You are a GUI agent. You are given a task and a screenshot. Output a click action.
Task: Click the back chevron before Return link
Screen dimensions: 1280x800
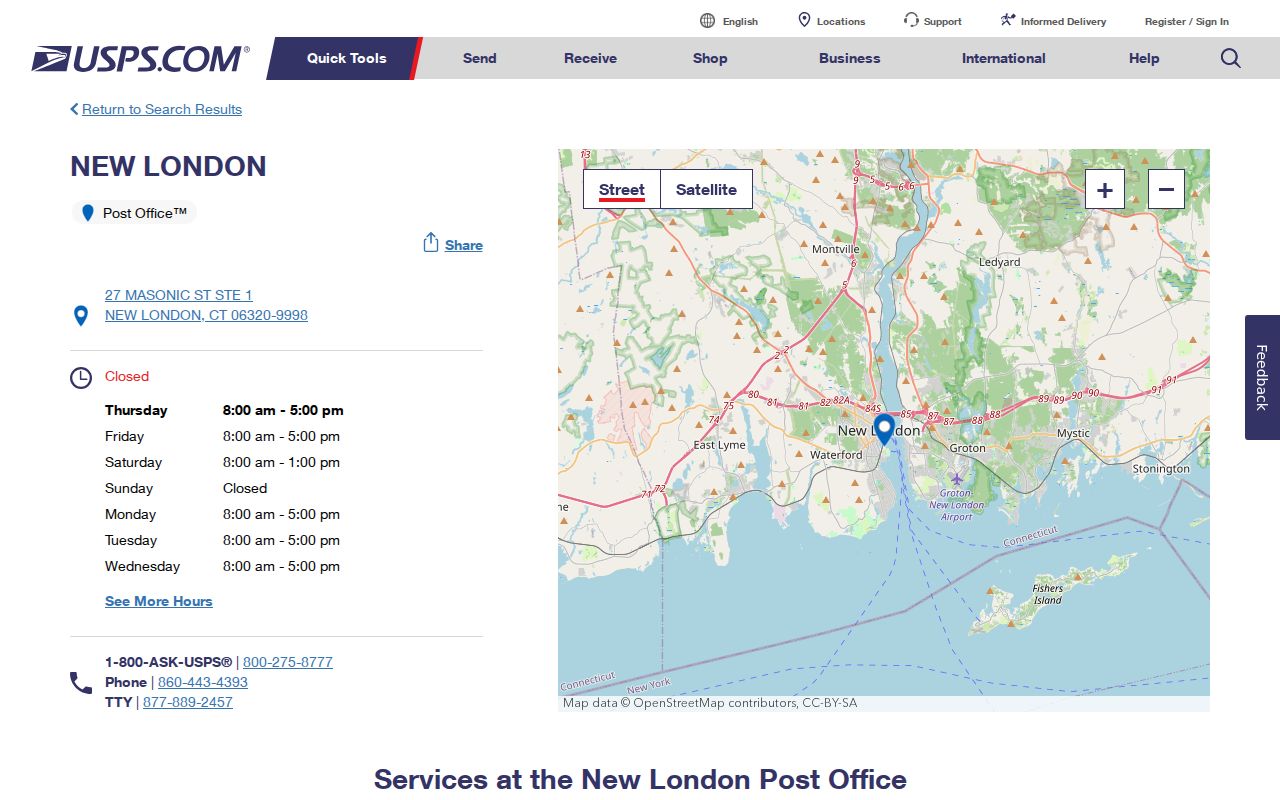74,109
